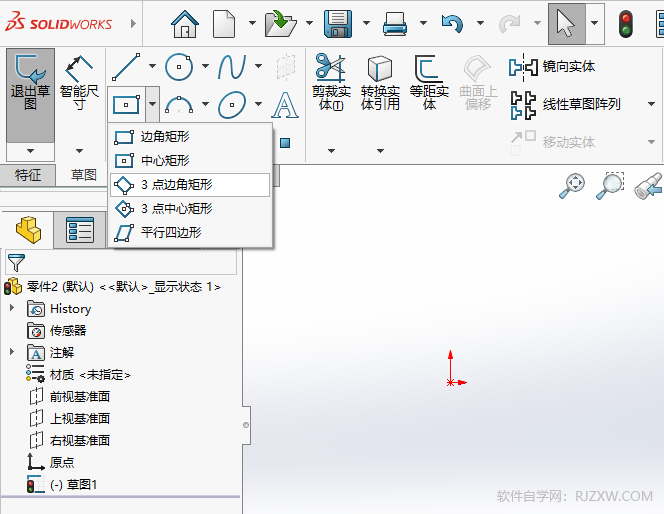
Task: Open a file using the Open folder icon
Action: tap(280, 24)
